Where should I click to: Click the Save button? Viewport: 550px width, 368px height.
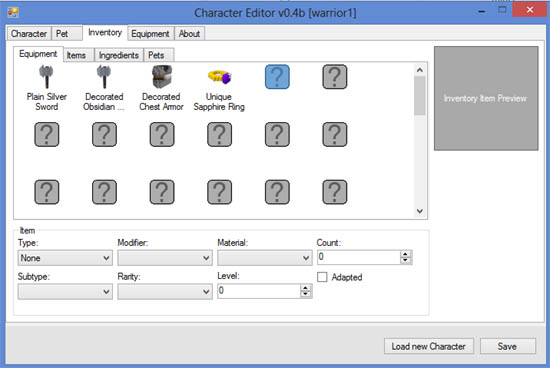(x=508, y=346)
